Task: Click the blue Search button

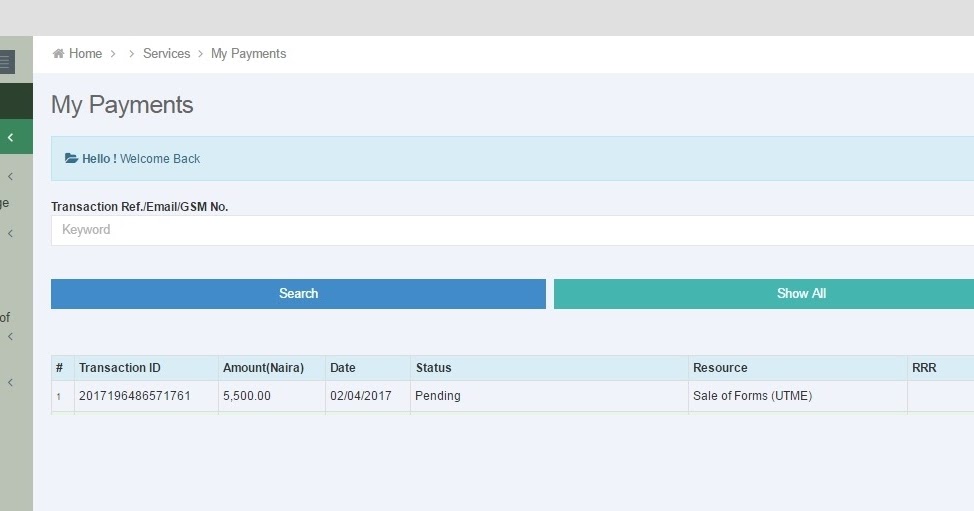Action: tap(298, 294)
